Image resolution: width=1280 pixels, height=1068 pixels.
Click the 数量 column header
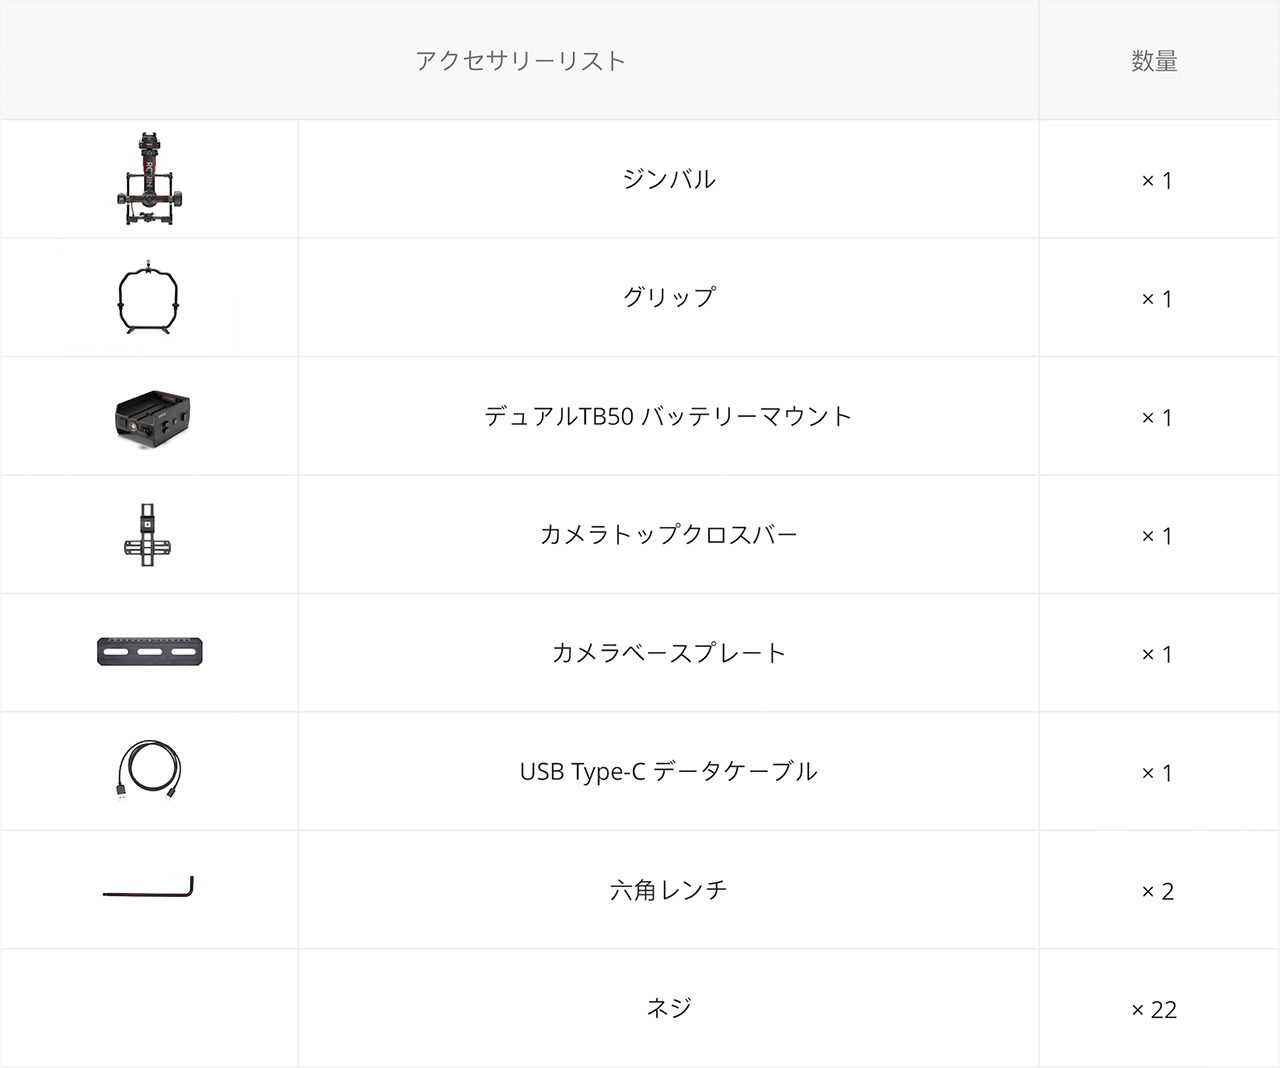[x=1154, y=61]
